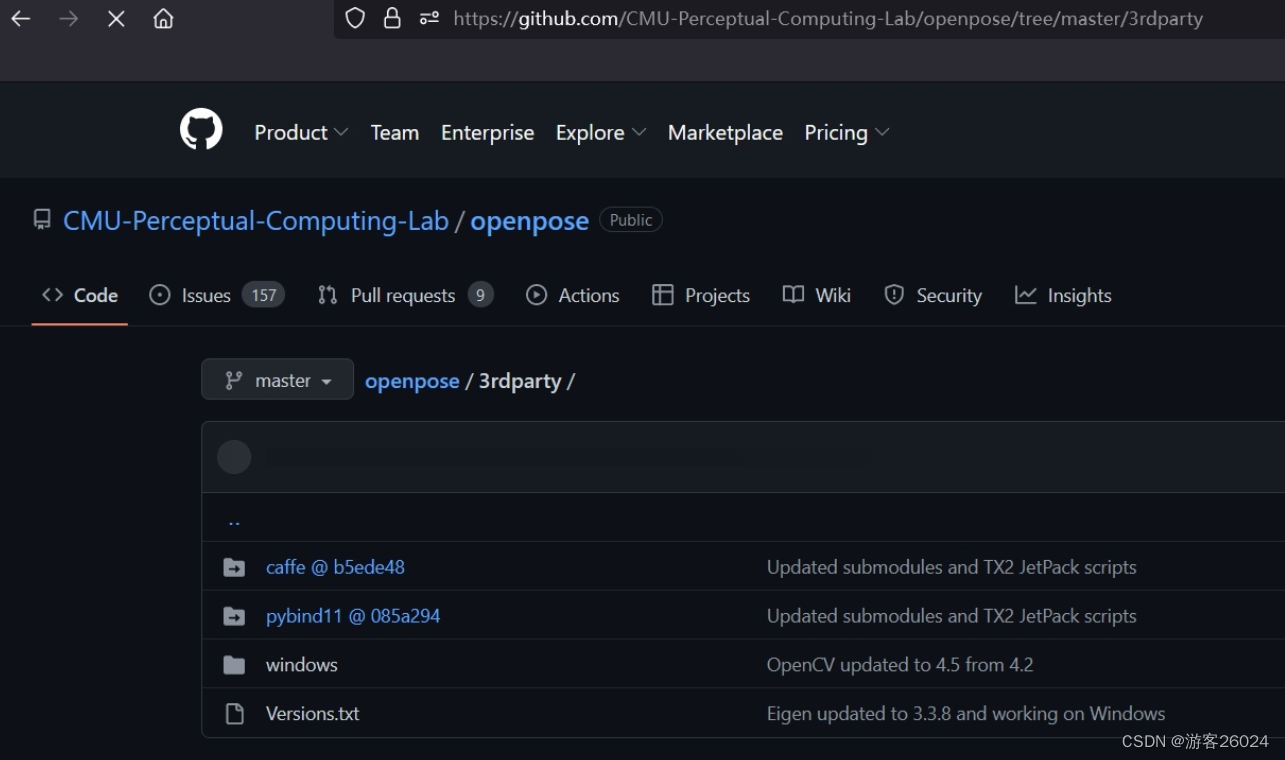Click openpose in the breadcrumb path

(412, 381)
